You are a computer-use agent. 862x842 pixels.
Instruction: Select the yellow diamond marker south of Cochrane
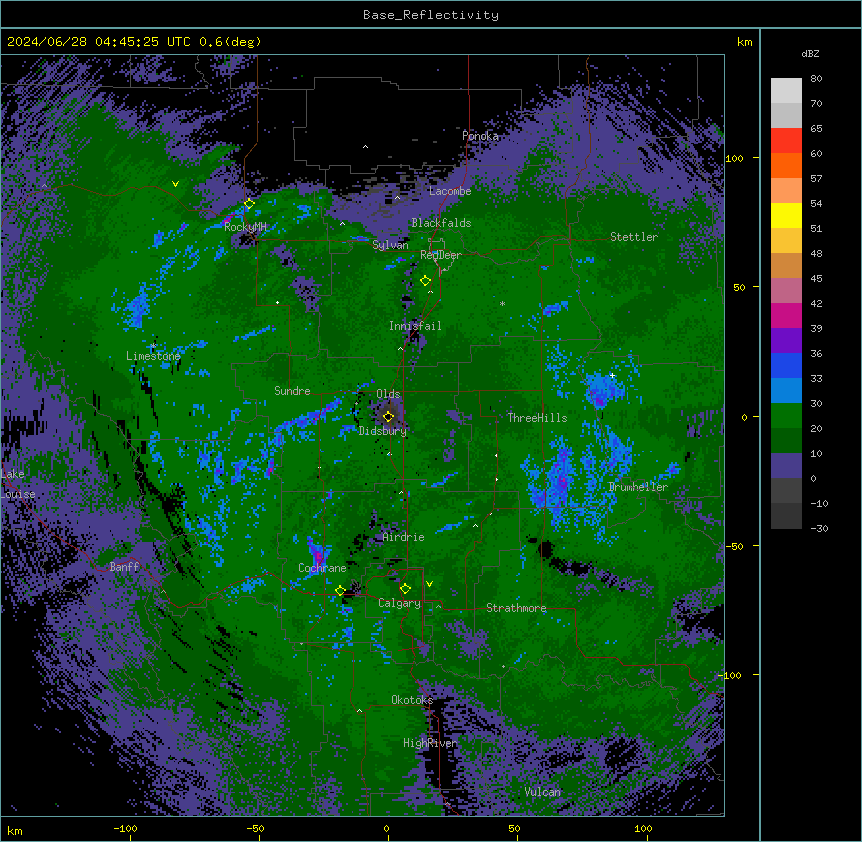click(340, 591)
